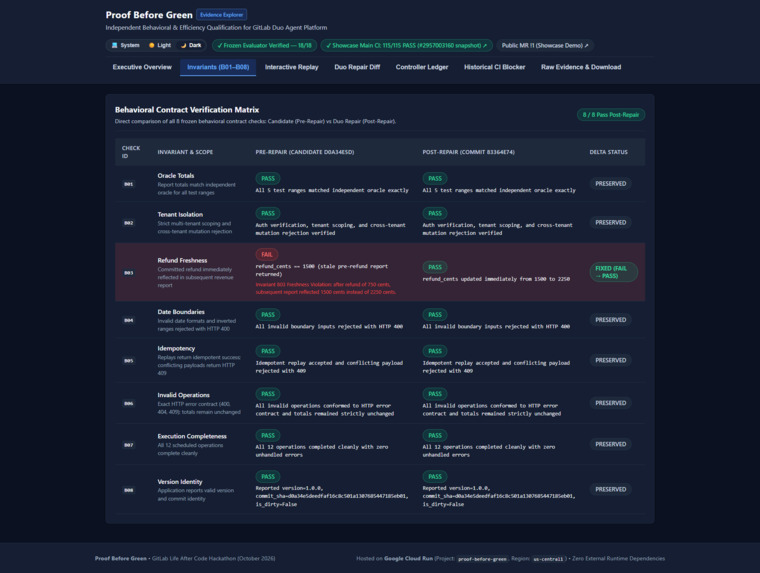Click PRESERVED status in Version Identity row

click(x=610, y=489)
